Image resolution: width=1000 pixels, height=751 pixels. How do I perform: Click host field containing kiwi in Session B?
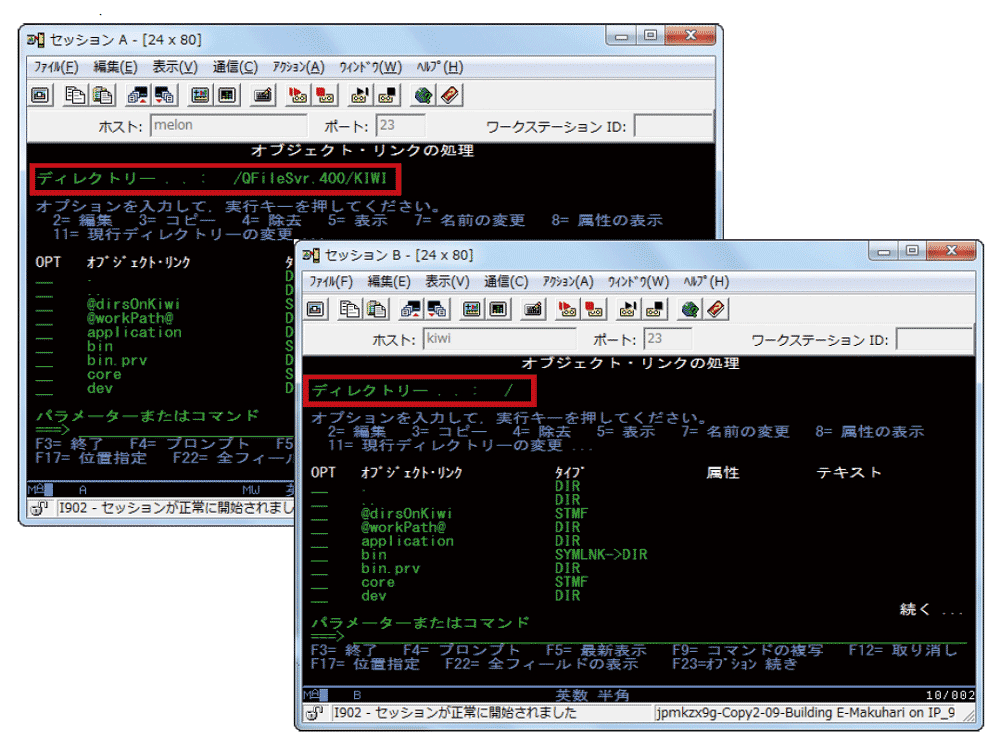pyautogui.click(x=499, y=339)
